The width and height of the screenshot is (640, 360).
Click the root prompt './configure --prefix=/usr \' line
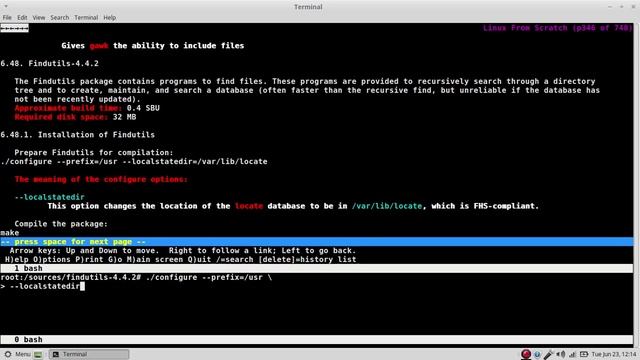tap(136, 278)
